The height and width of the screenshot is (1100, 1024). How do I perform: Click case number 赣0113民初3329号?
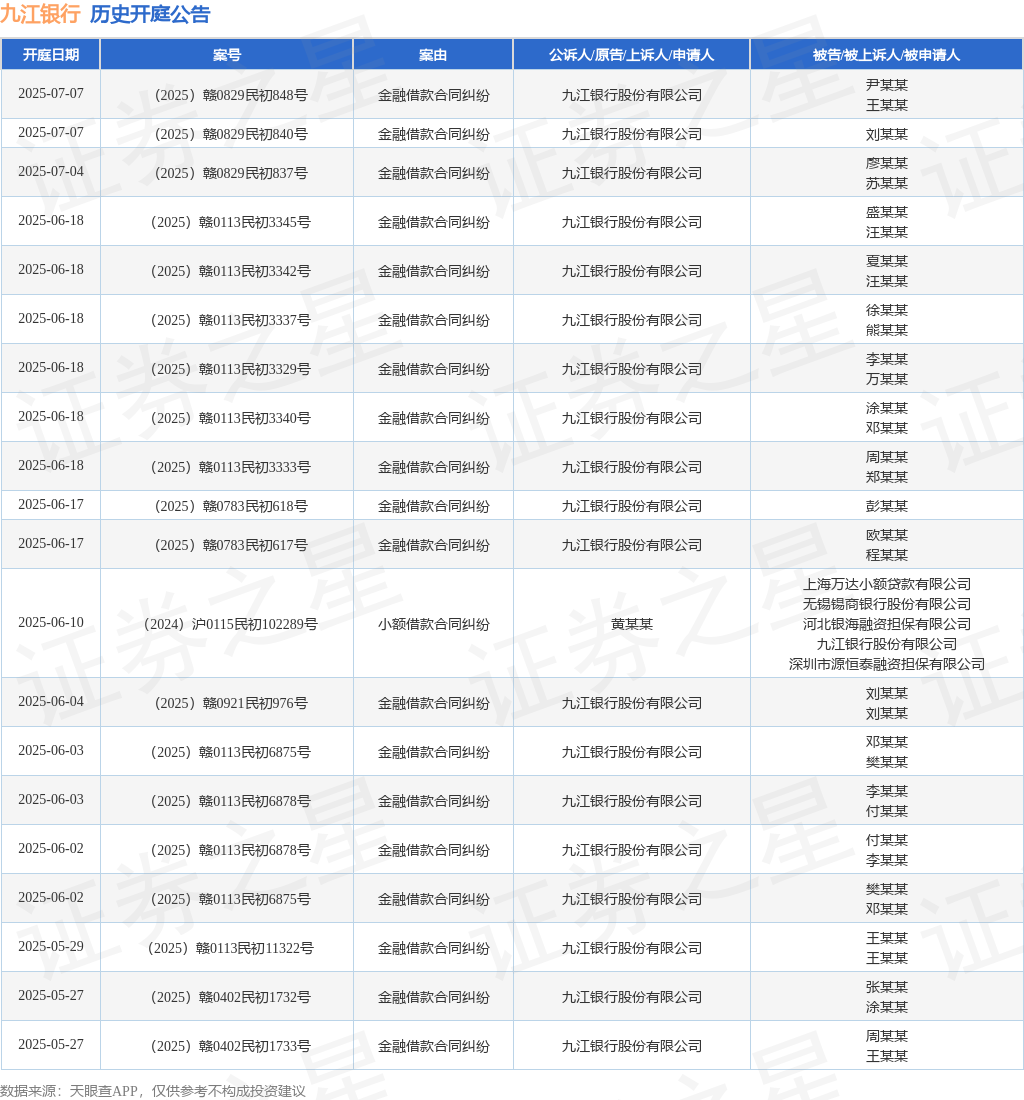[230, 370]
